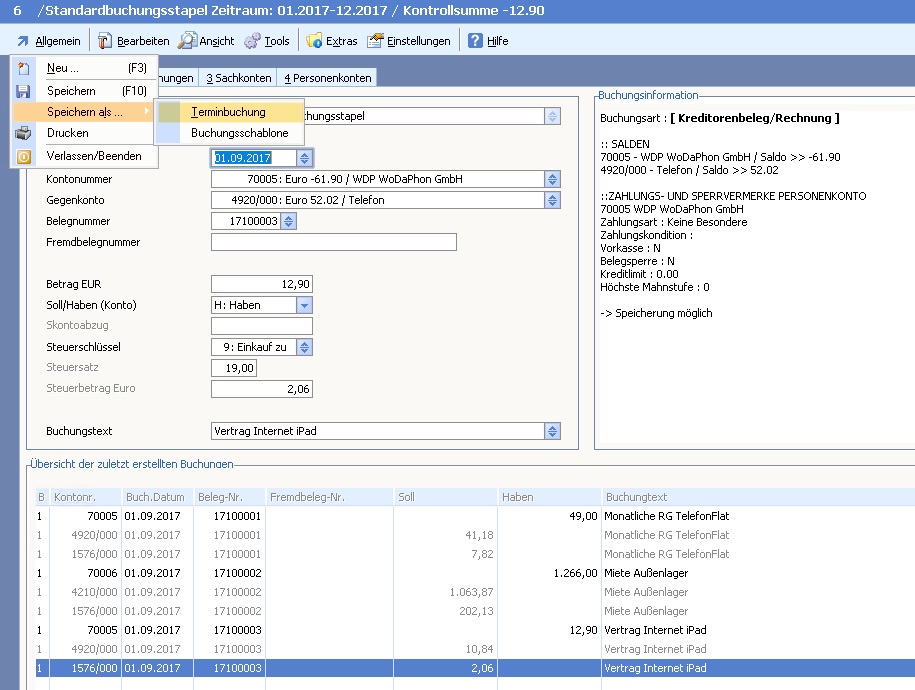This screenshot has height=690, width=915.
Task: Click the floppy disk icon beside Speichern
Action: [x=24, y=91]
